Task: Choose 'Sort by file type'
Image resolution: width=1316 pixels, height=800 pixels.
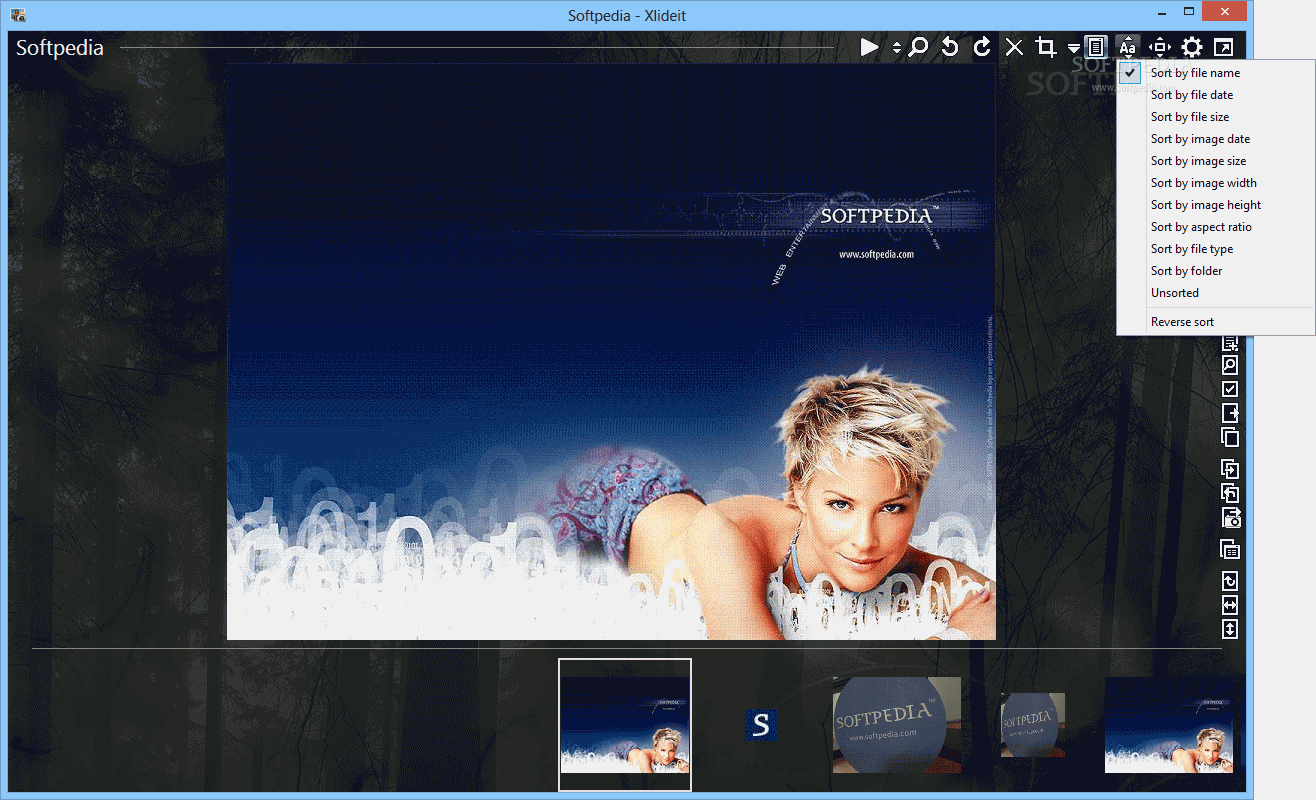Action: (x=1215, y=249)
